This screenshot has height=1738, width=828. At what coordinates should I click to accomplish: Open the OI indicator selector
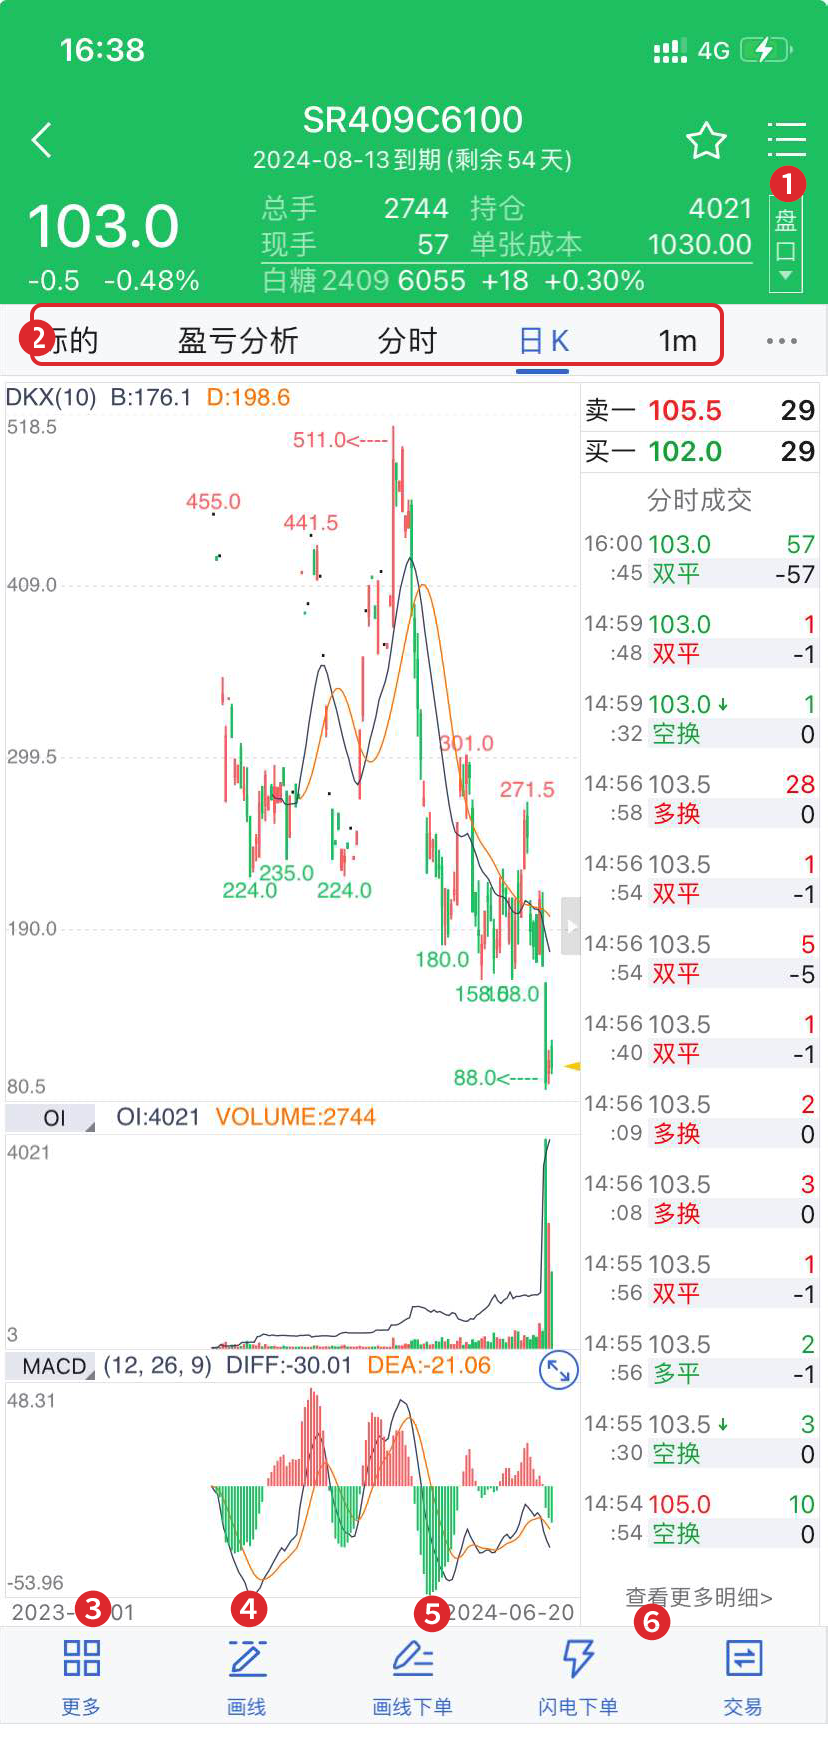tap(52, 1118)
